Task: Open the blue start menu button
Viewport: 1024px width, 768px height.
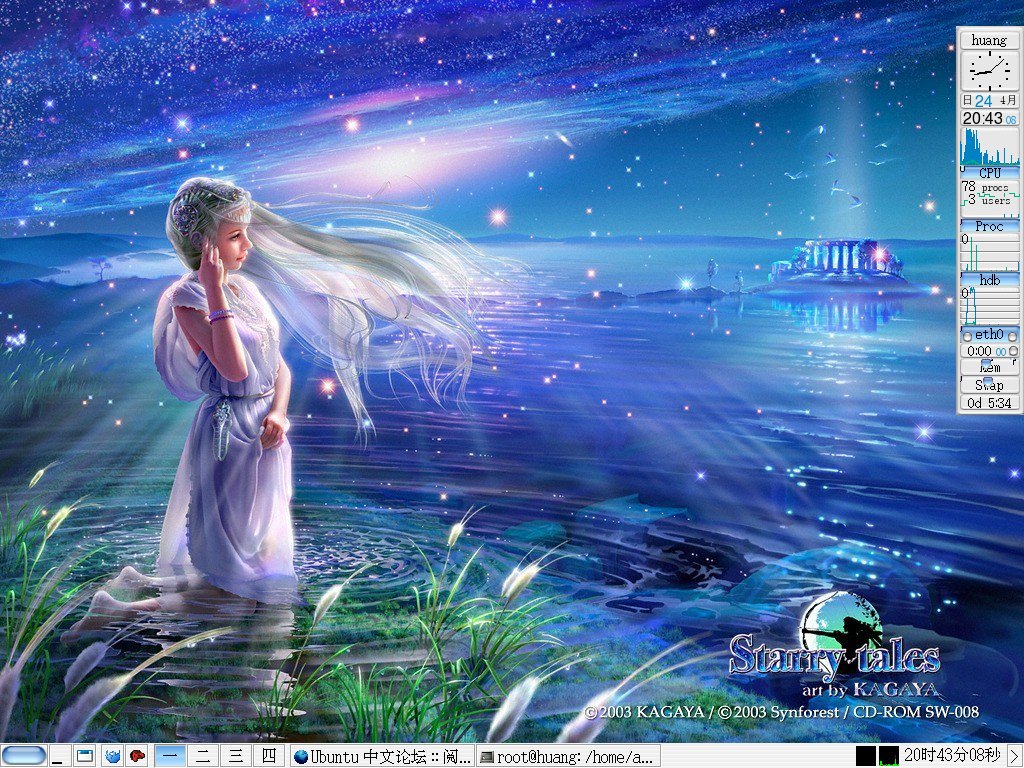Action: pos(24,756)
